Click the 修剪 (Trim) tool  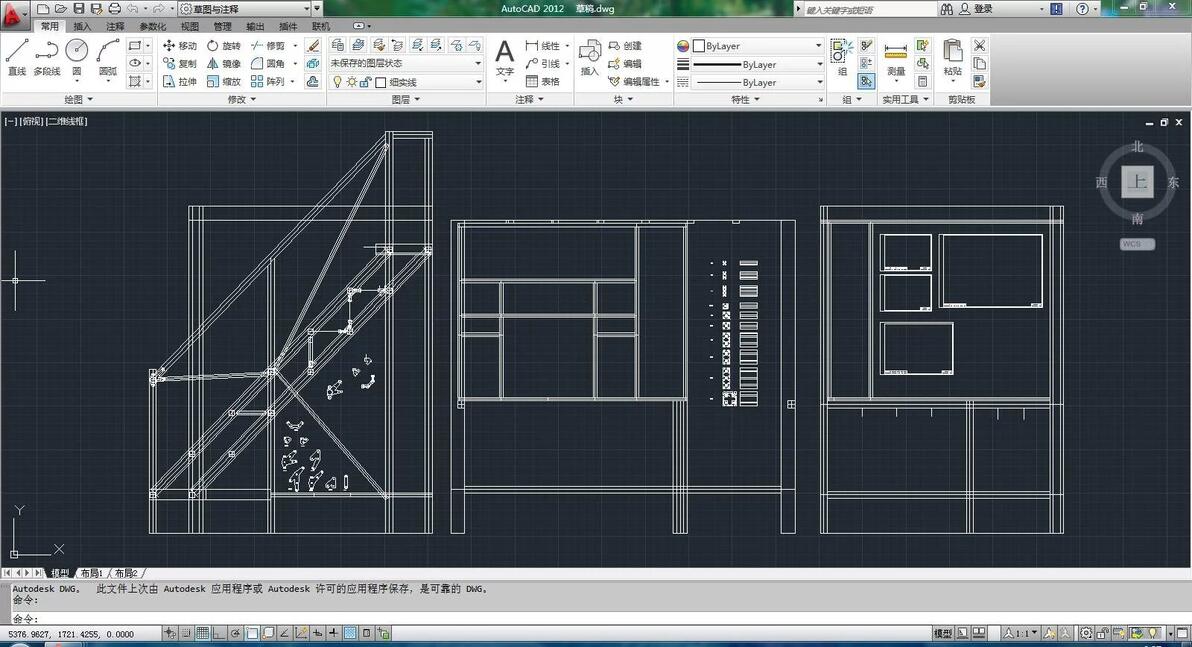click(268, 46)
